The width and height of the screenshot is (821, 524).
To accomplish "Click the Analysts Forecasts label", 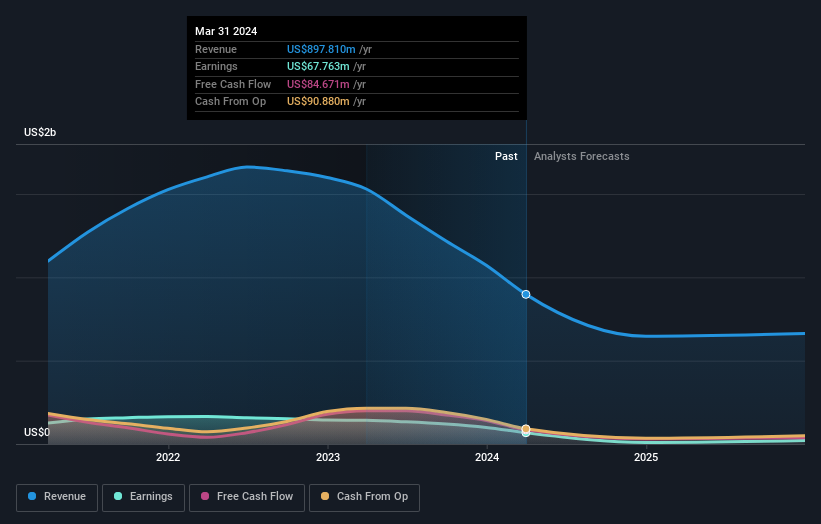I will click(582, 157).
